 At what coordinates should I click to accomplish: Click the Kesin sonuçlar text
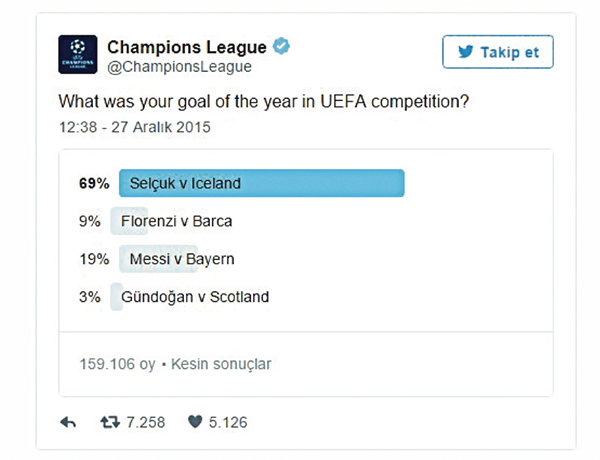pyautogui.click(x=221, y=364)
